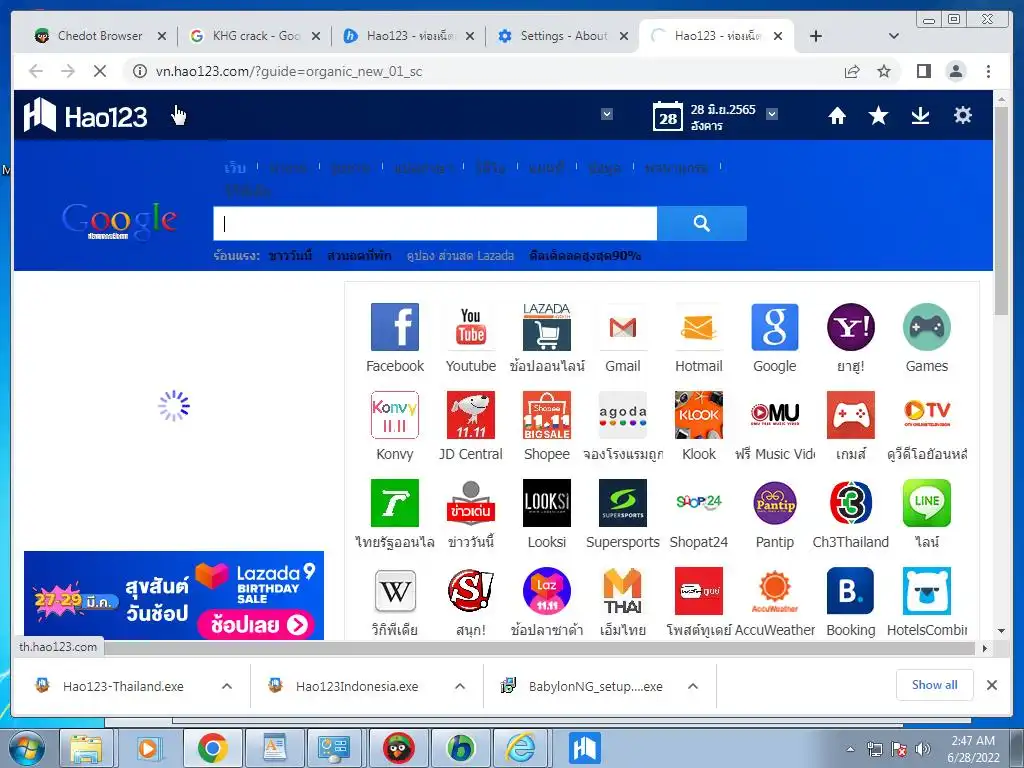1024x768 pixels.
Task: Click the share page icon in address bar
Action: 852,71
